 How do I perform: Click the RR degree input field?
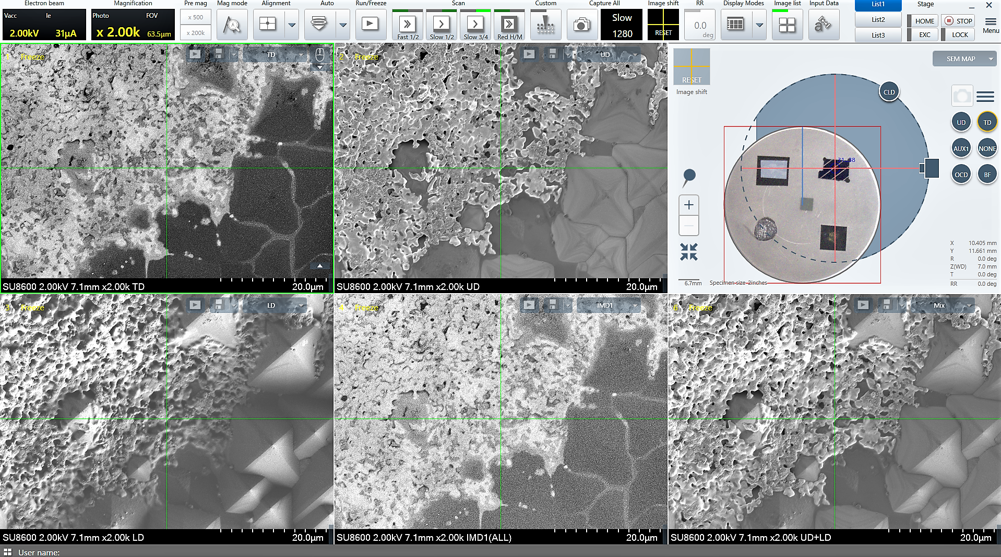(700, 25)
